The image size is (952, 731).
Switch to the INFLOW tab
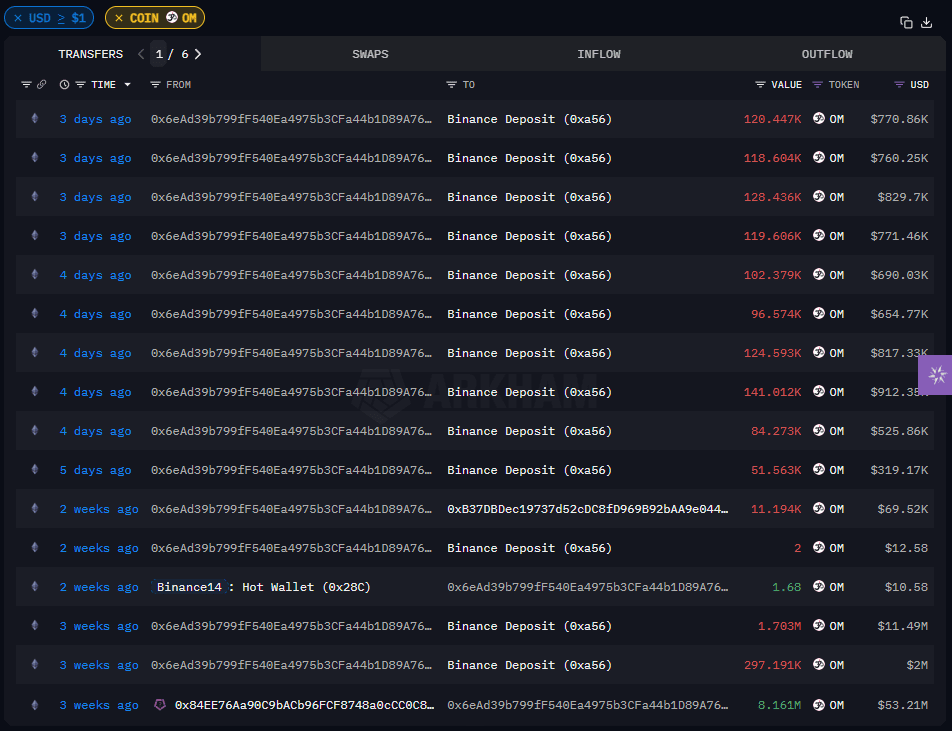(599, 54)
